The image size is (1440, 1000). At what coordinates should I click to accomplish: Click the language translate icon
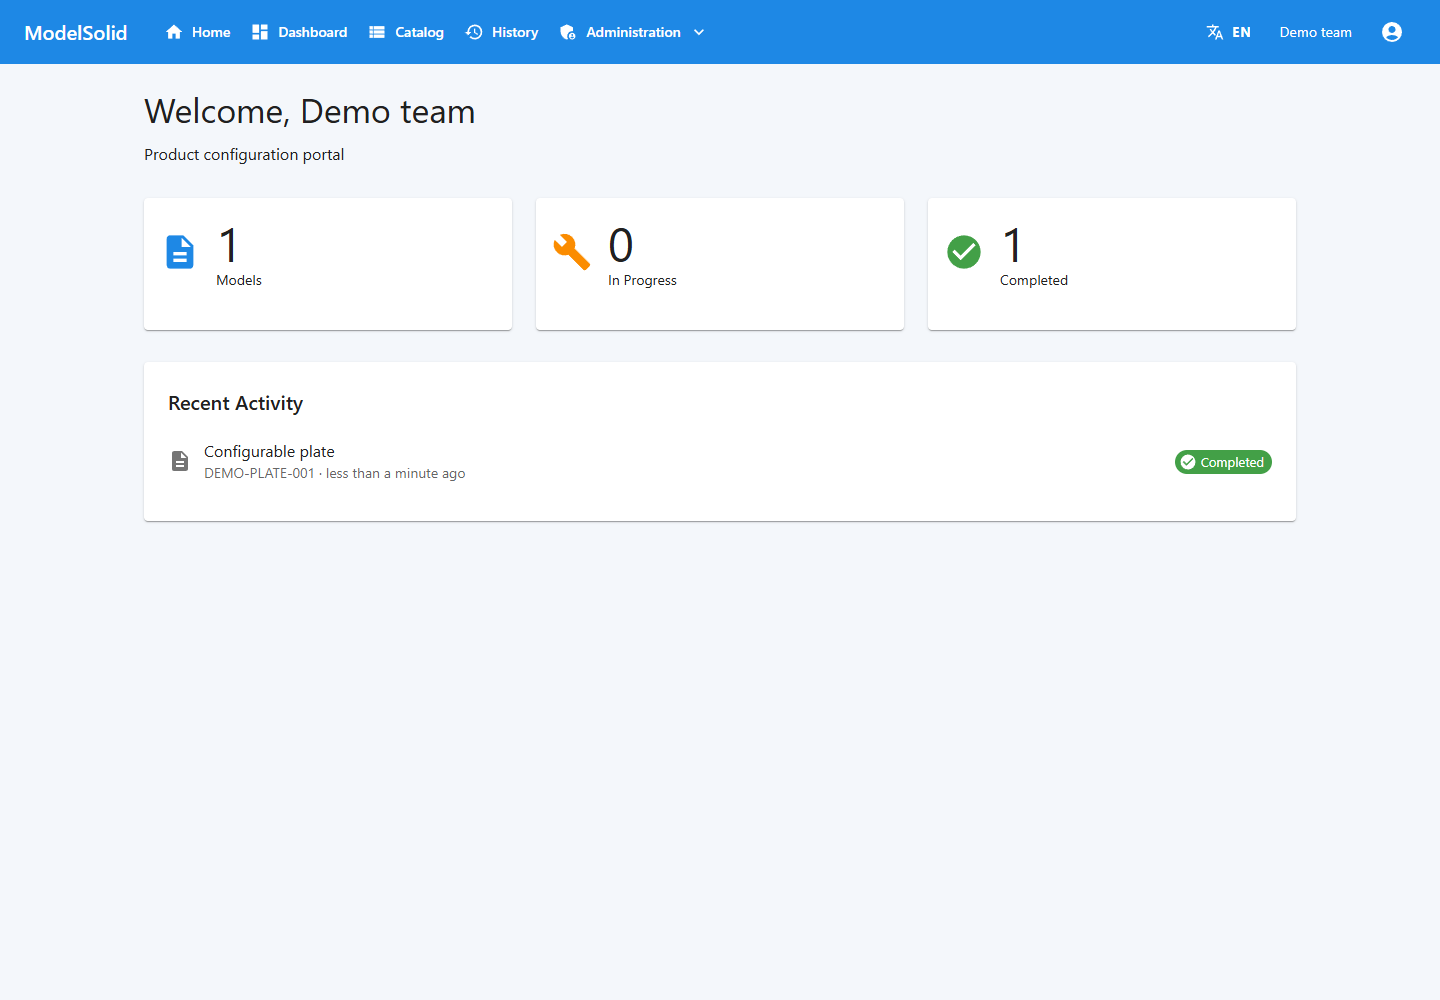(1215, 32)
